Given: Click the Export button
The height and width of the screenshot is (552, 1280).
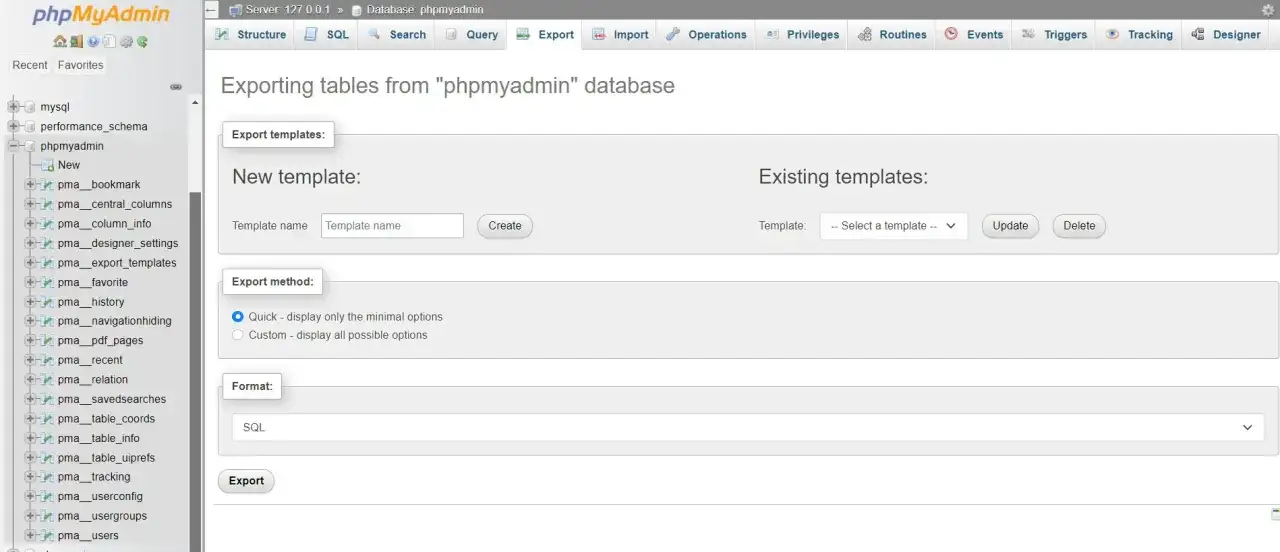Looking at the screenshot, I should pos(246,481).
